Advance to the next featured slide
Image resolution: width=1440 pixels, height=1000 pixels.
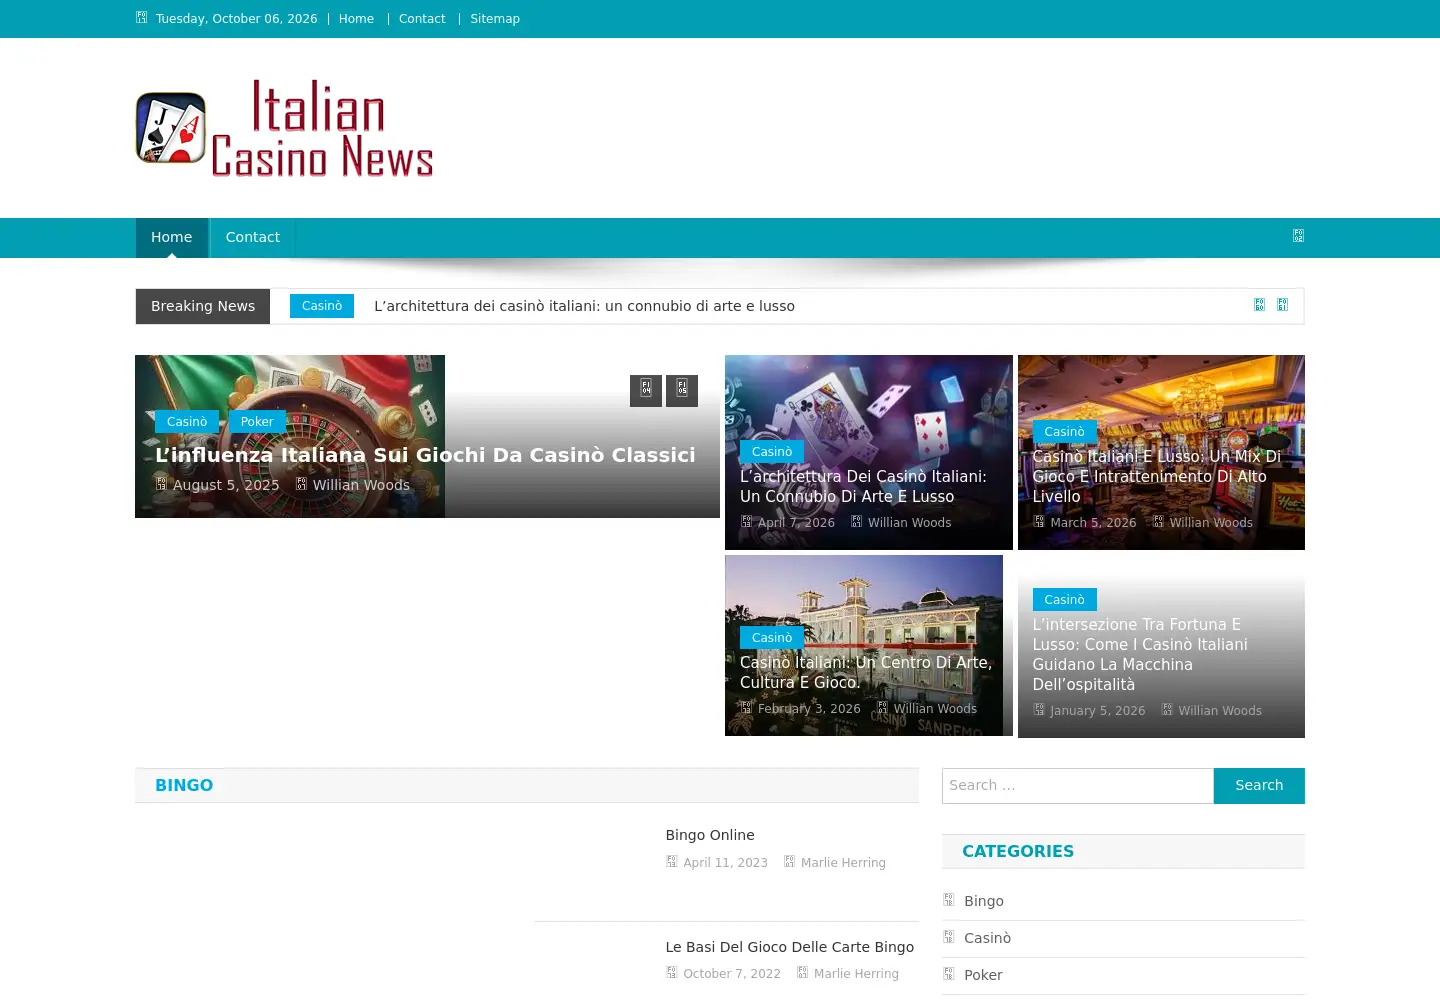682,390
